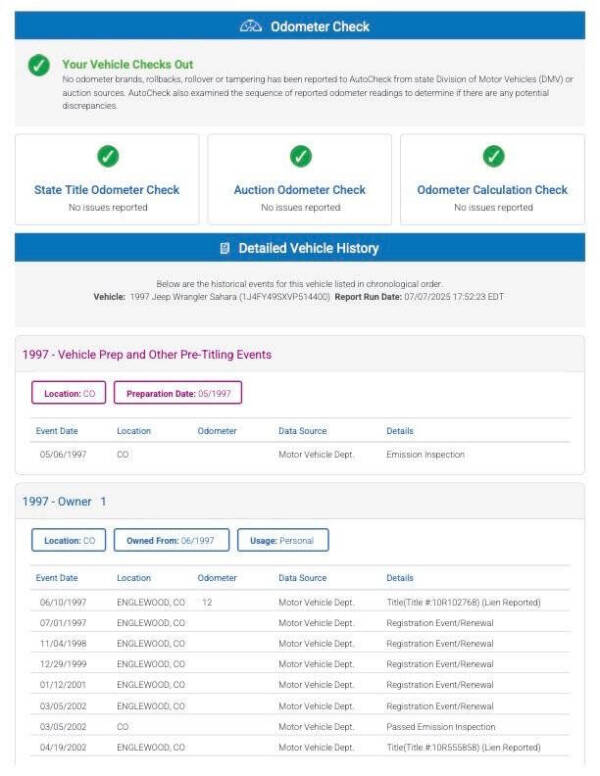Click the Preparation Date: 05/1997 badge
Screen dimensions: 600x776
178,394
